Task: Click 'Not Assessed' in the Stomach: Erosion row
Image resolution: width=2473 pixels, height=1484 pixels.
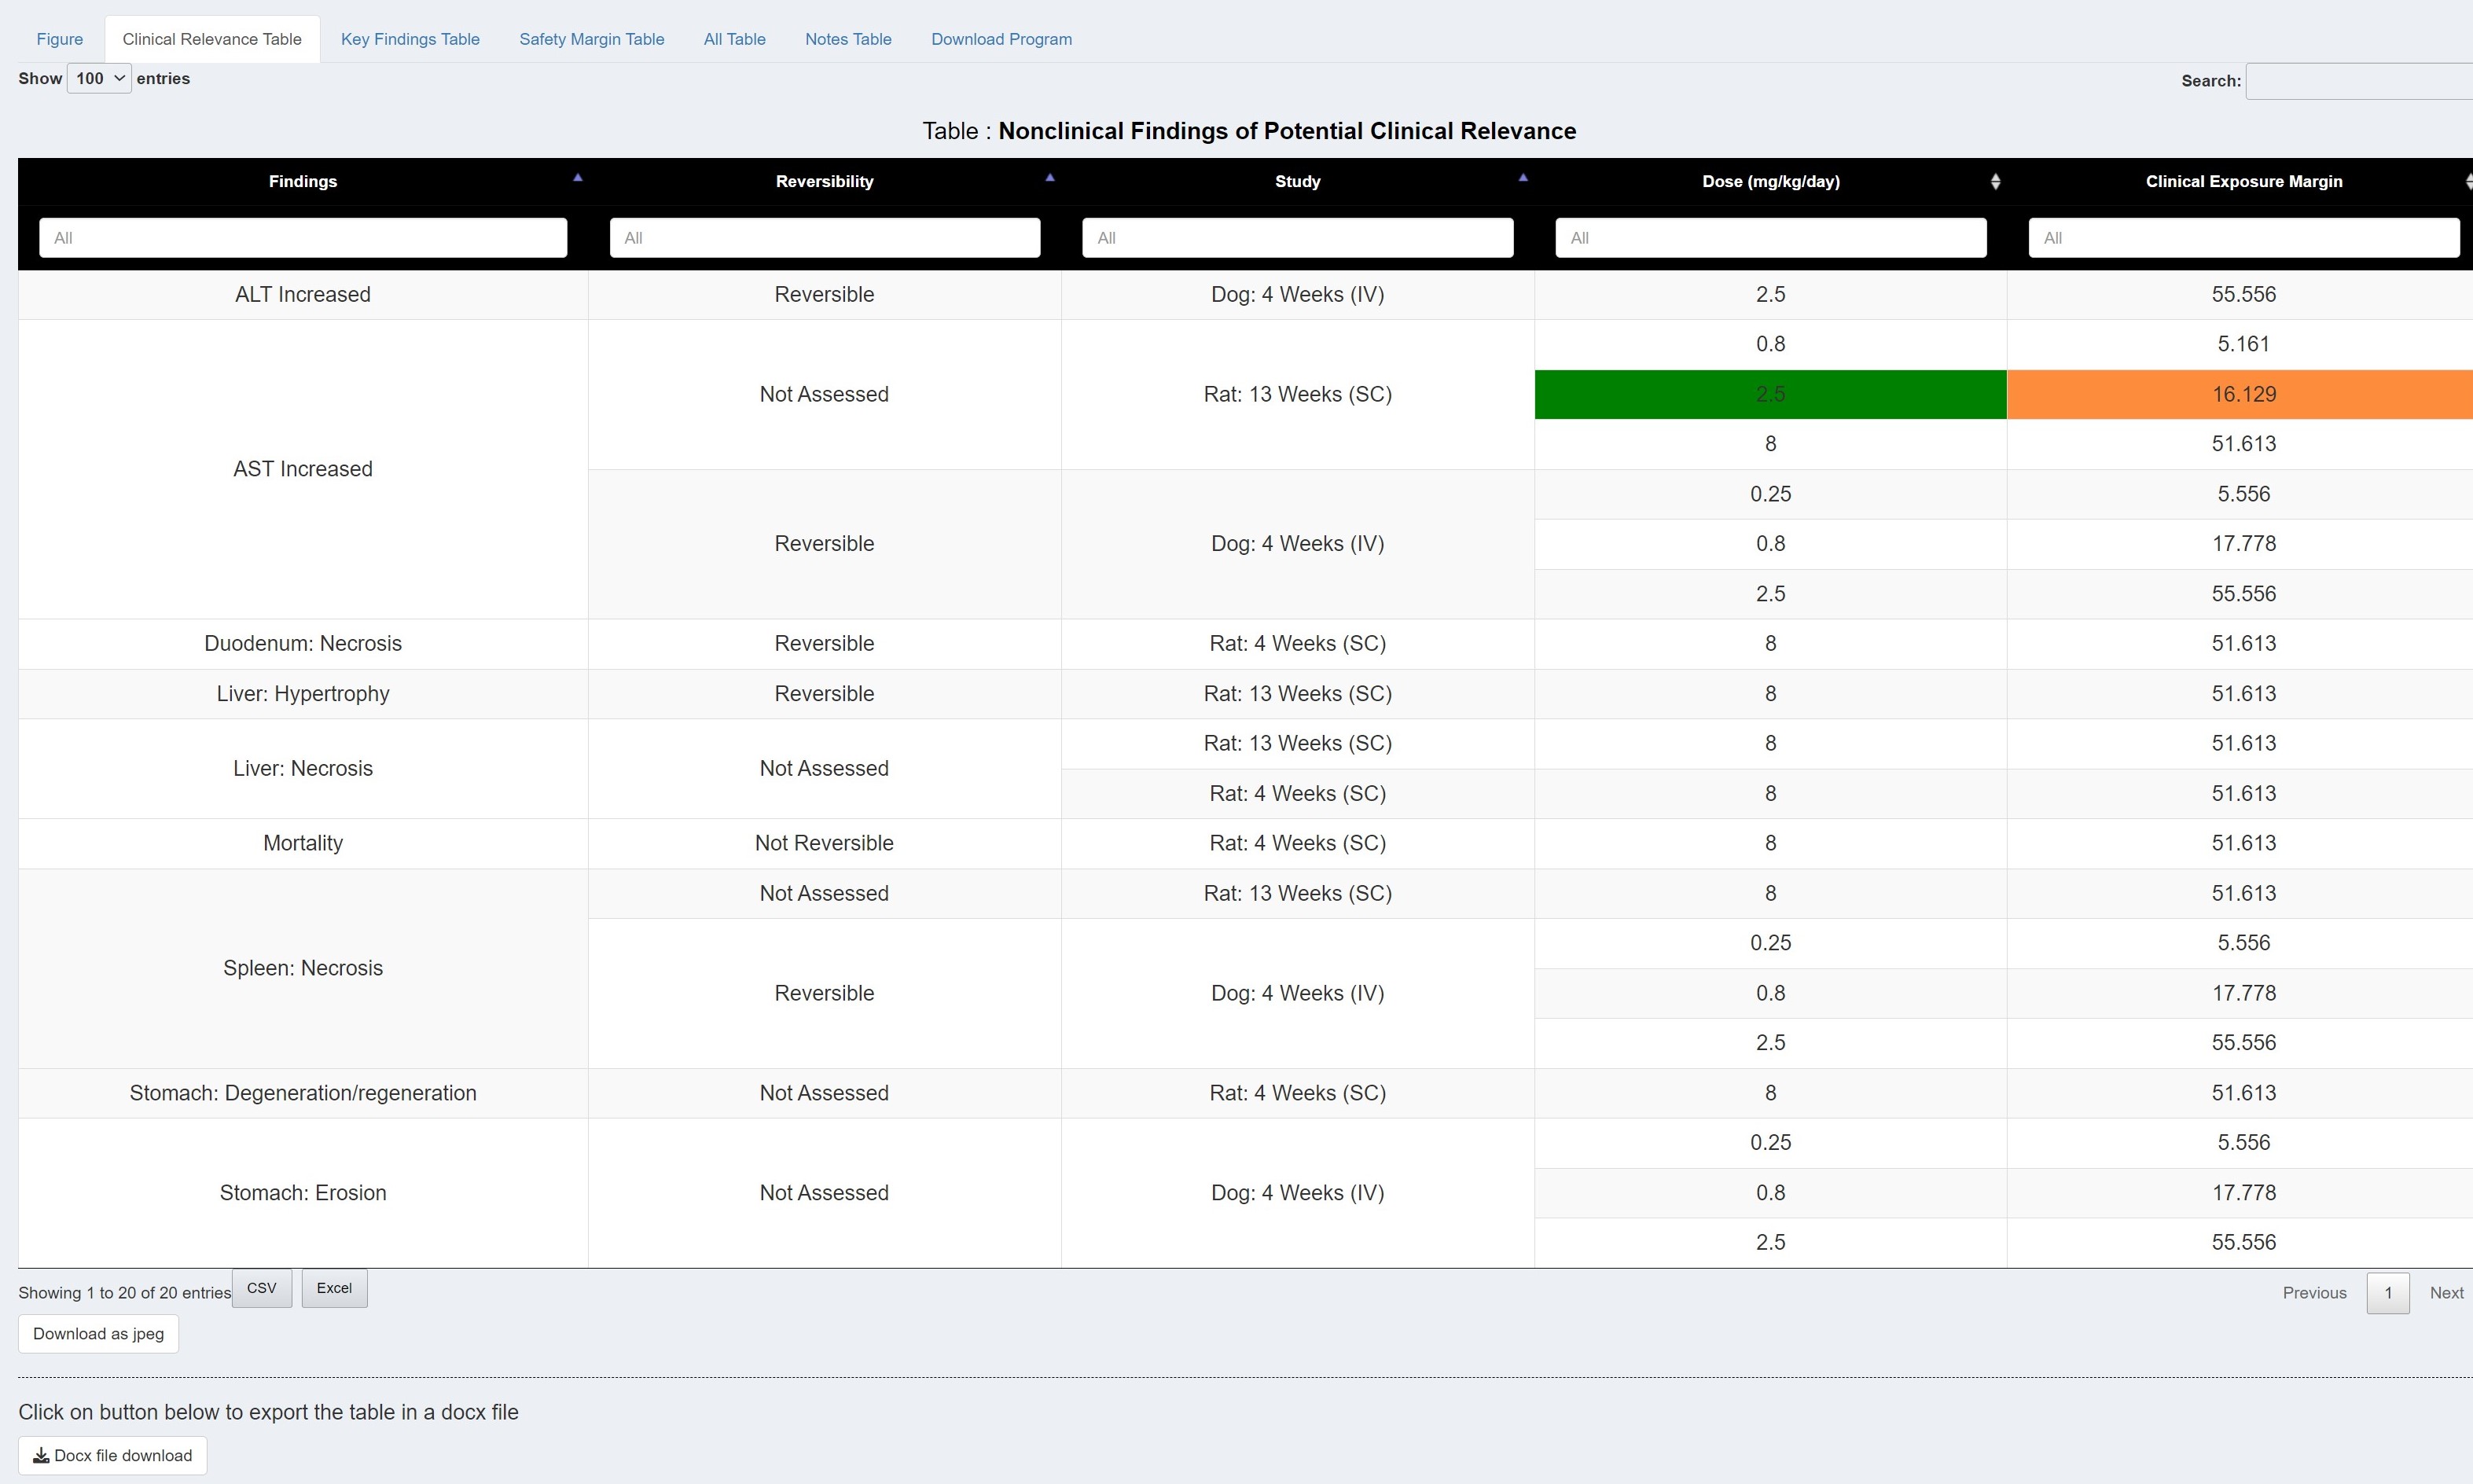Action: pos(824,1193)
